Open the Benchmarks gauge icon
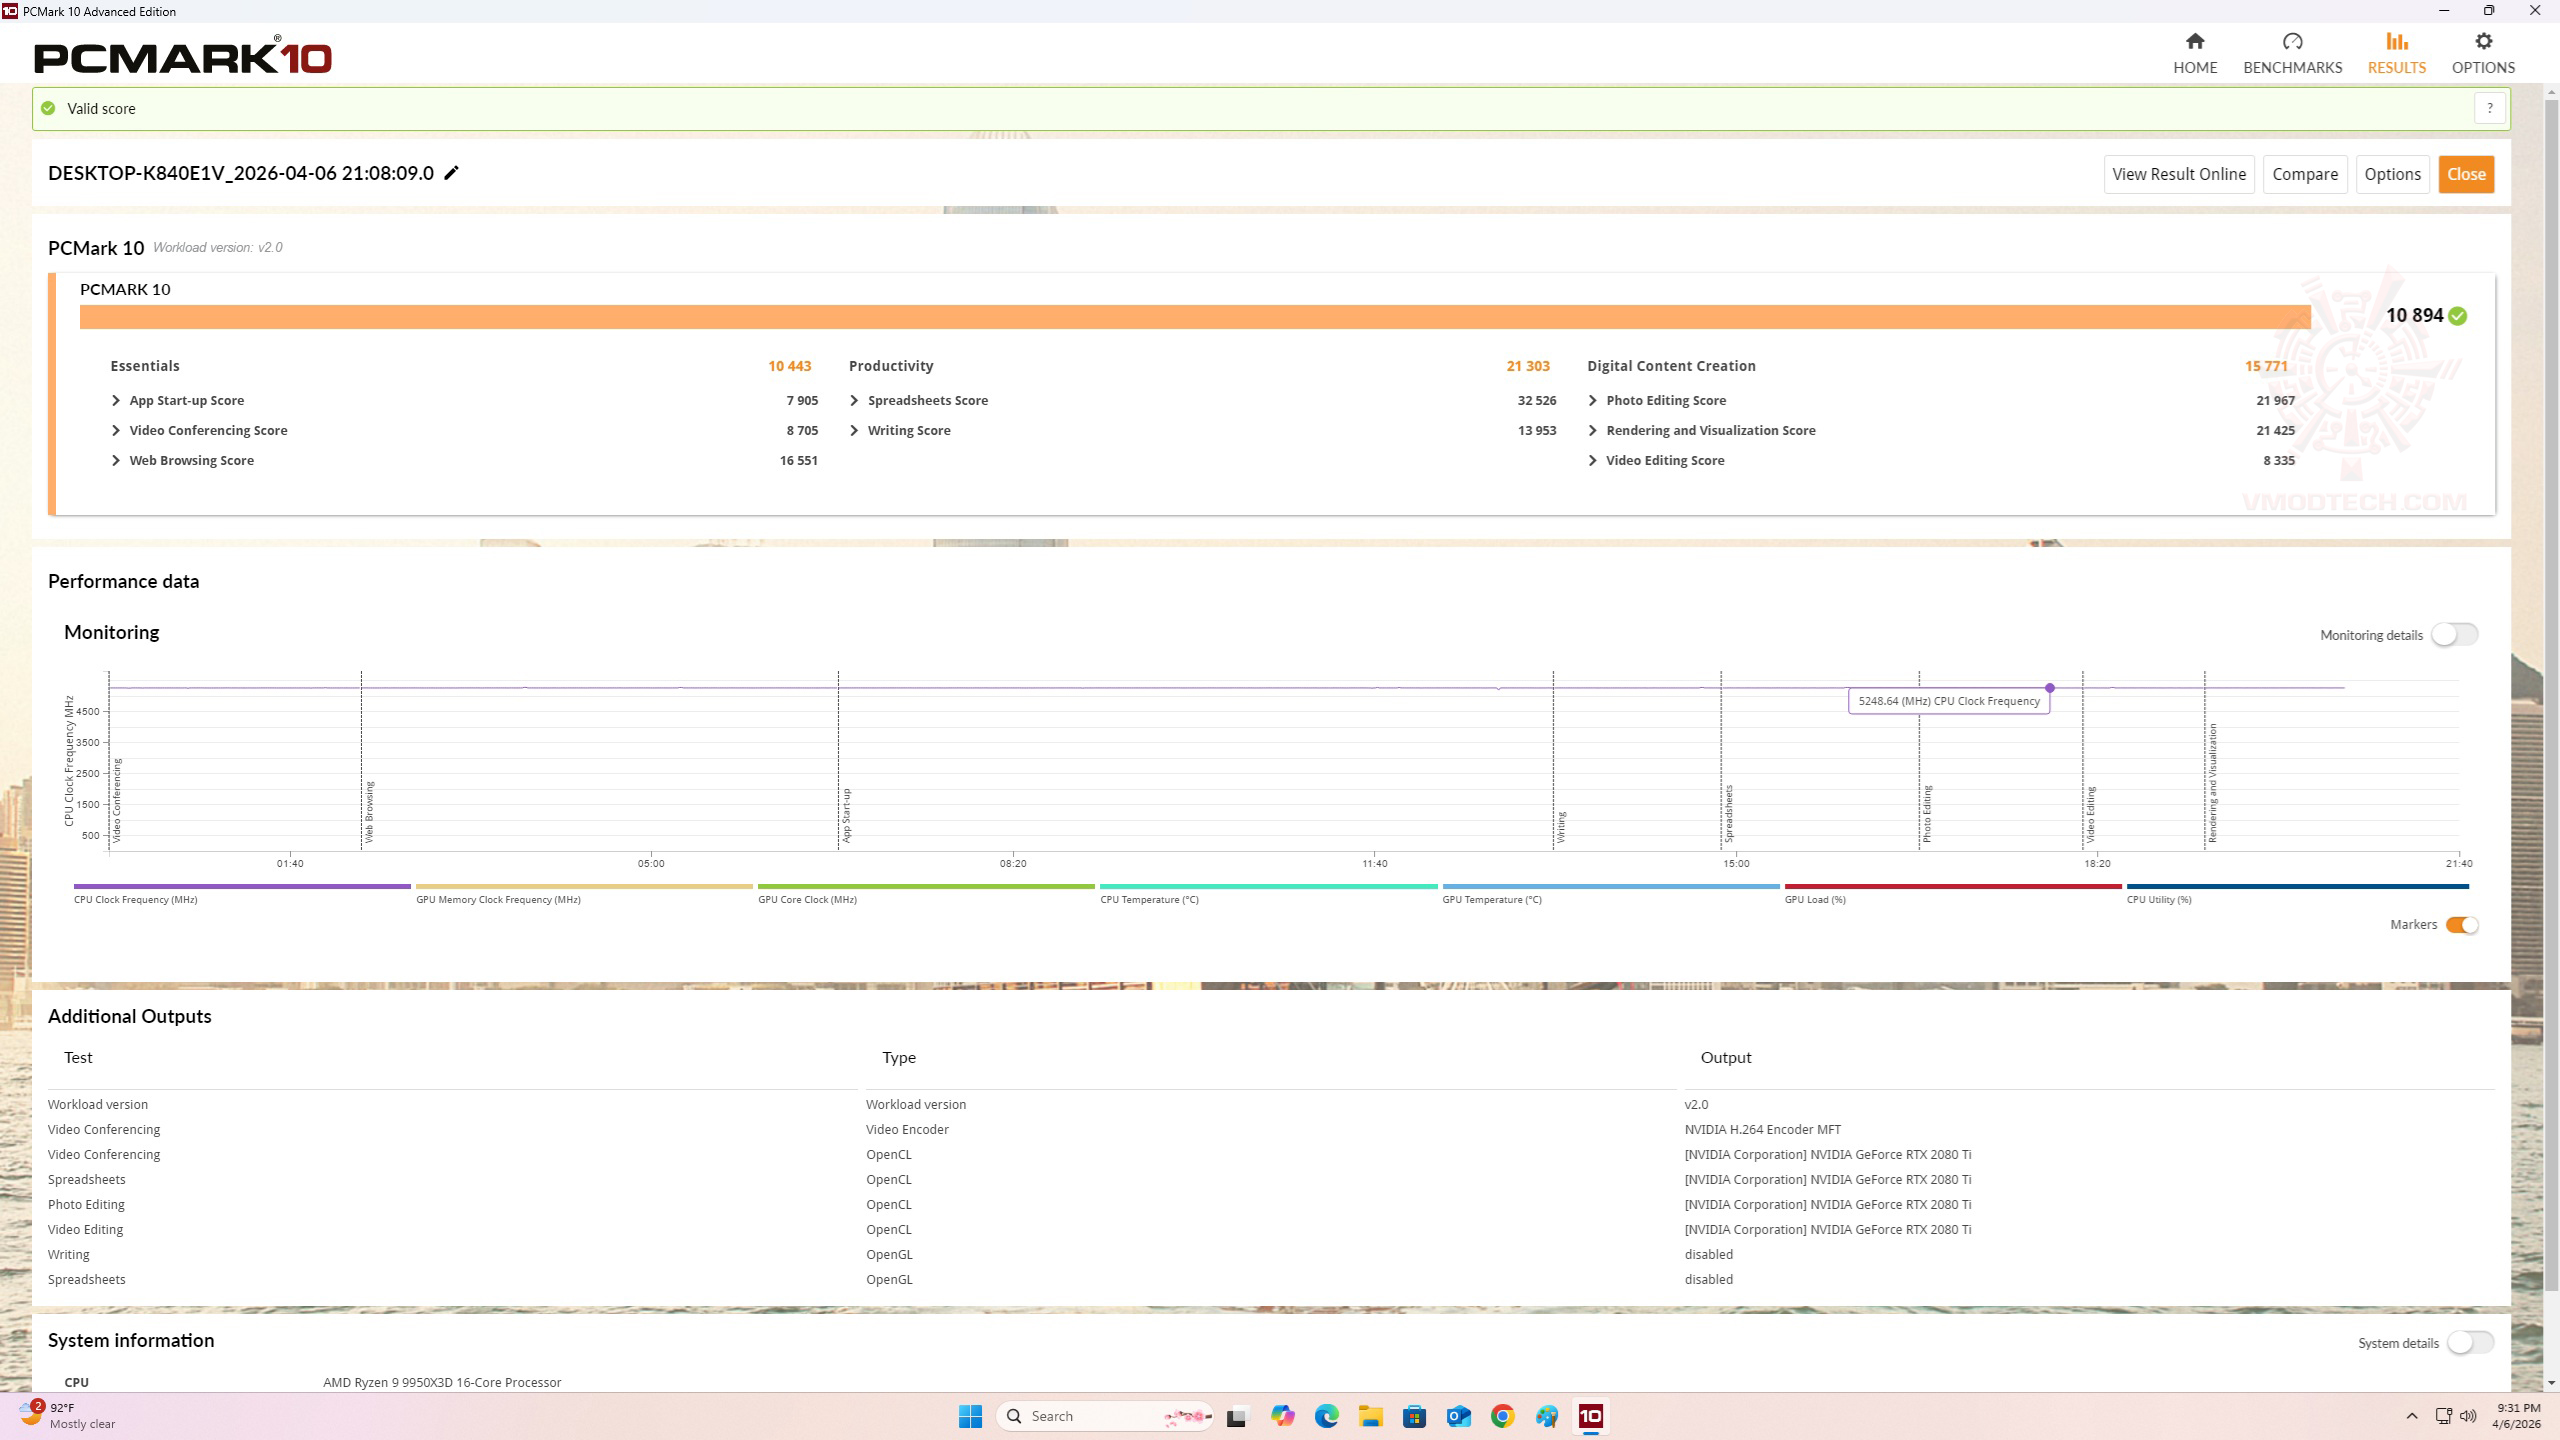Screen dimensions: 2560x1440 click(2292, 42)
